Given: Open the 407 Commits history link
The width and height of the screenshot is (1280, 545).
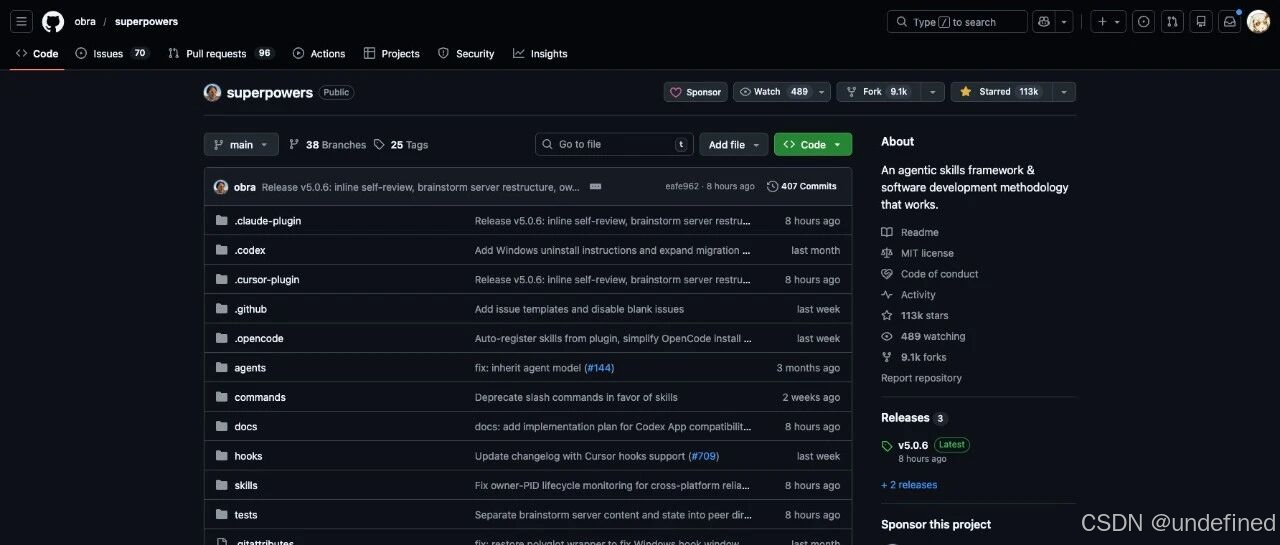Looking at the screenshot, I should pos(802,187).
